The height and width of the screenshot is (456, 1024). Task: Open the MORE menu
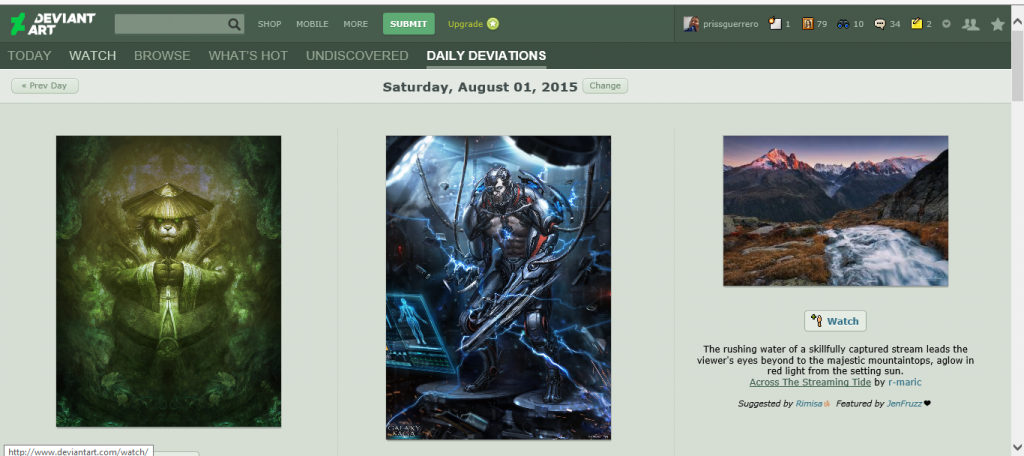[356, 24]
